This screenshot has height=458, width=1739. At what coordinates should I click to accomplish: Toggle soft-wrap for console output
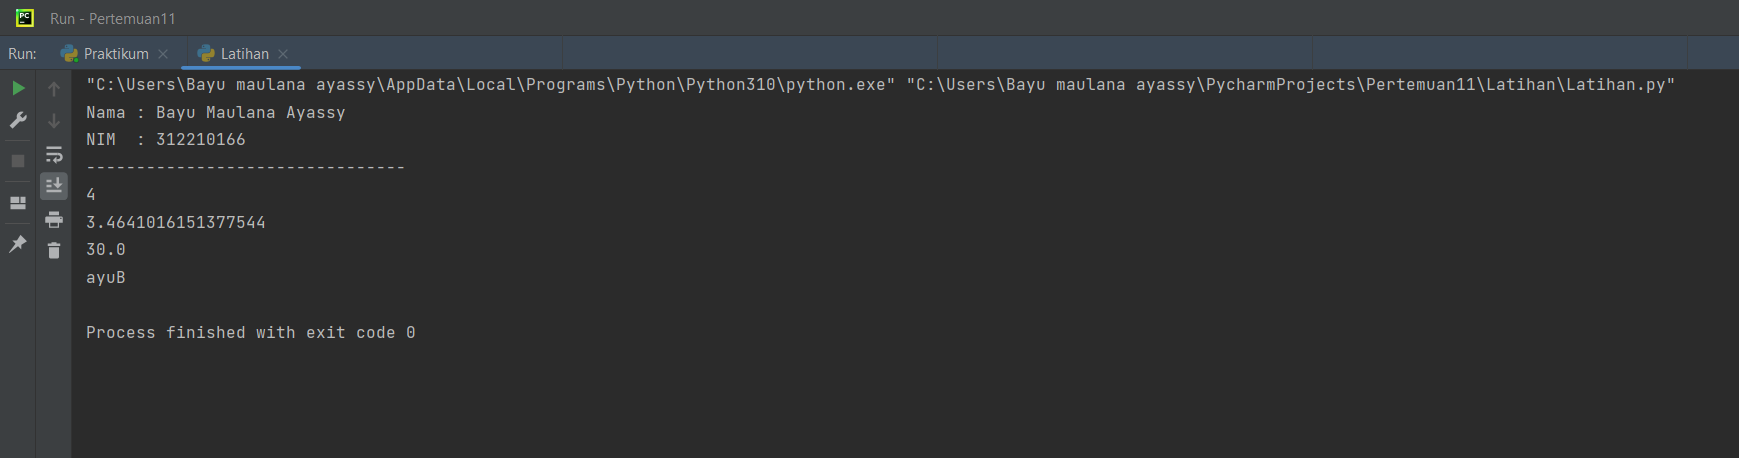(54, 154)
